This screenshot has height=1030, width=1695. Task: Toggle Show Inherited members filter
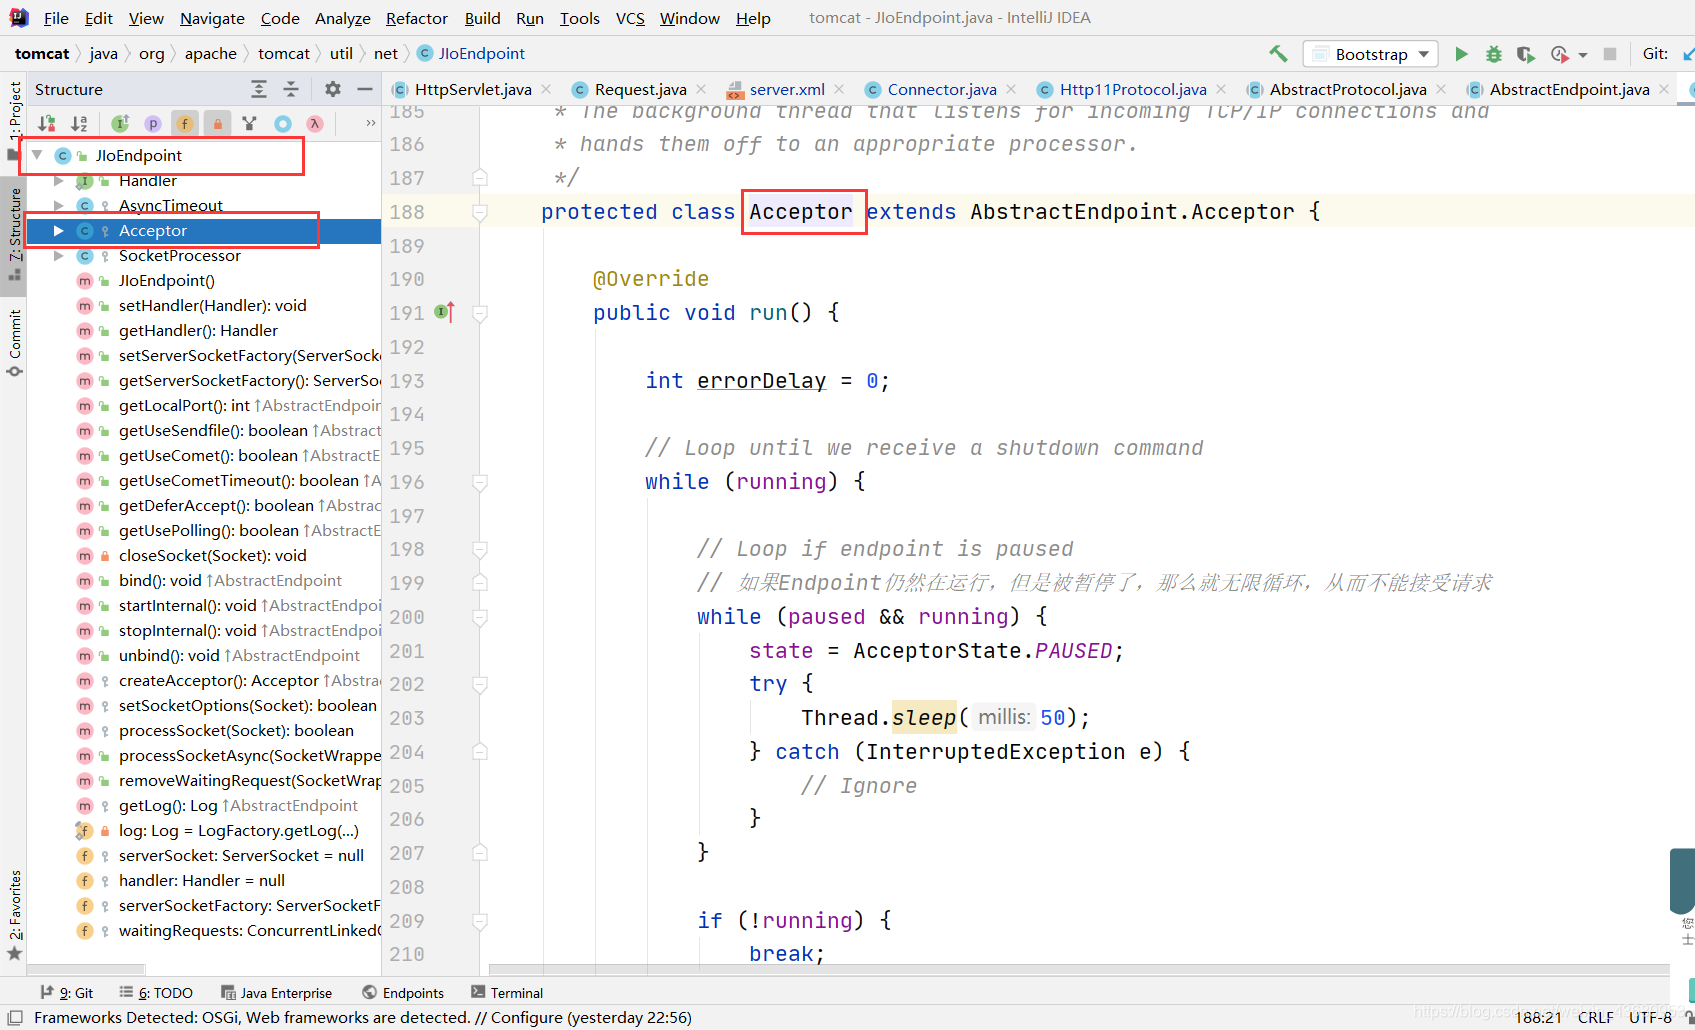pyautogui.click(x=120, y=123)
